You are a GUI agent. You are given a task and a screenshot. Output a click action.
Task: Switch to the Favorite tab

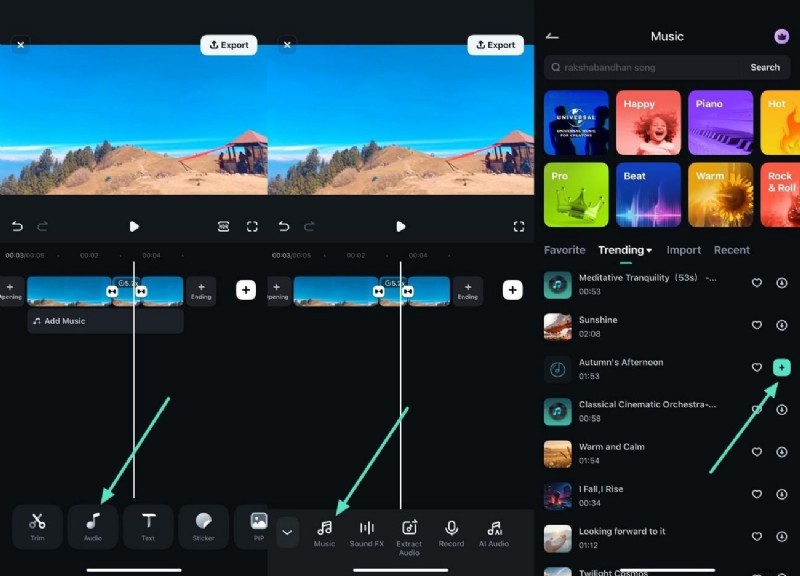[x=564, y=250]
